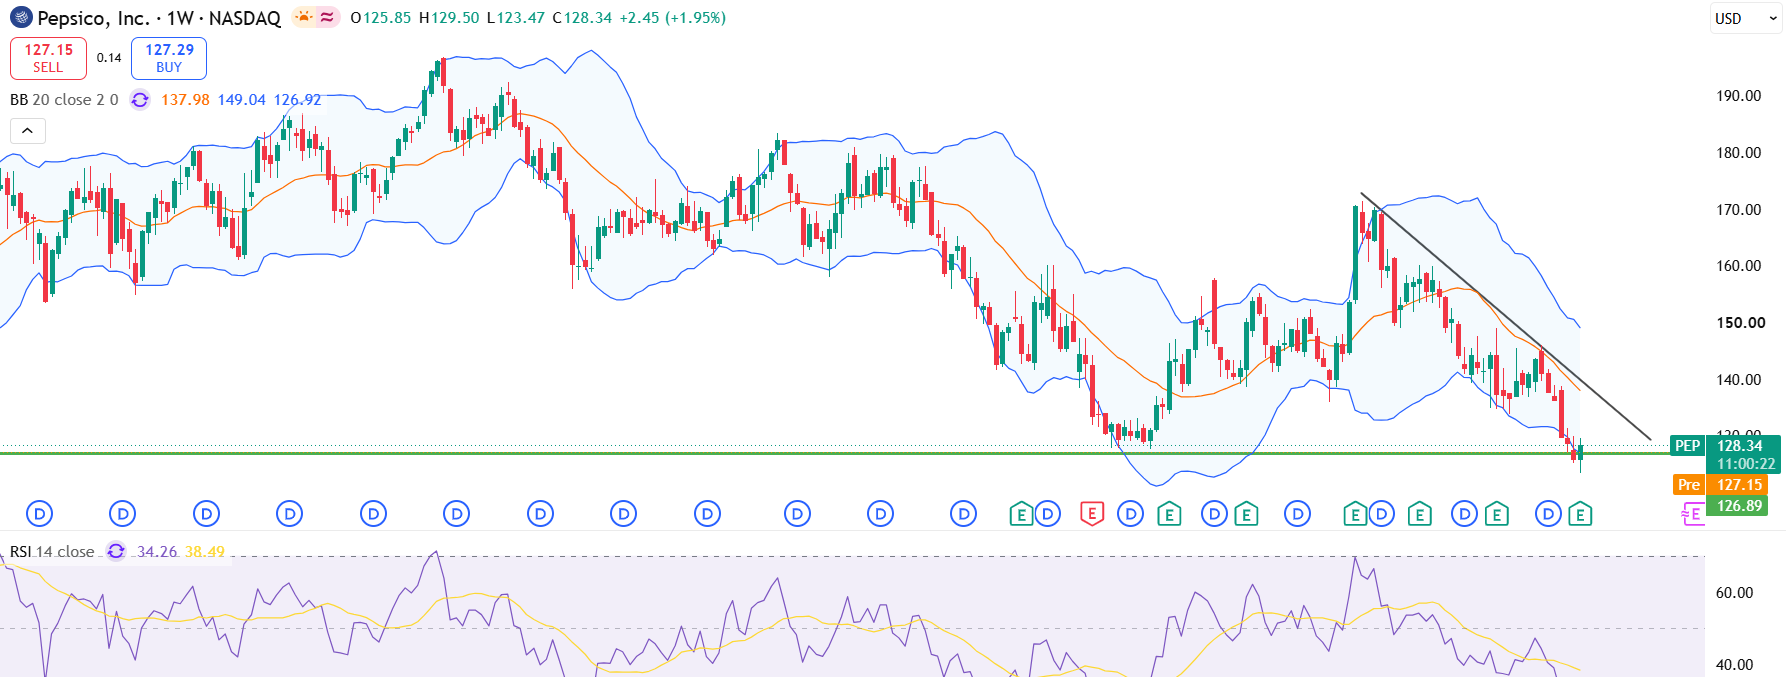This screenshot has width=1786, height=677.
Task: Click the orange Pre 127.15 price label
Action: tap(1720, 485)
